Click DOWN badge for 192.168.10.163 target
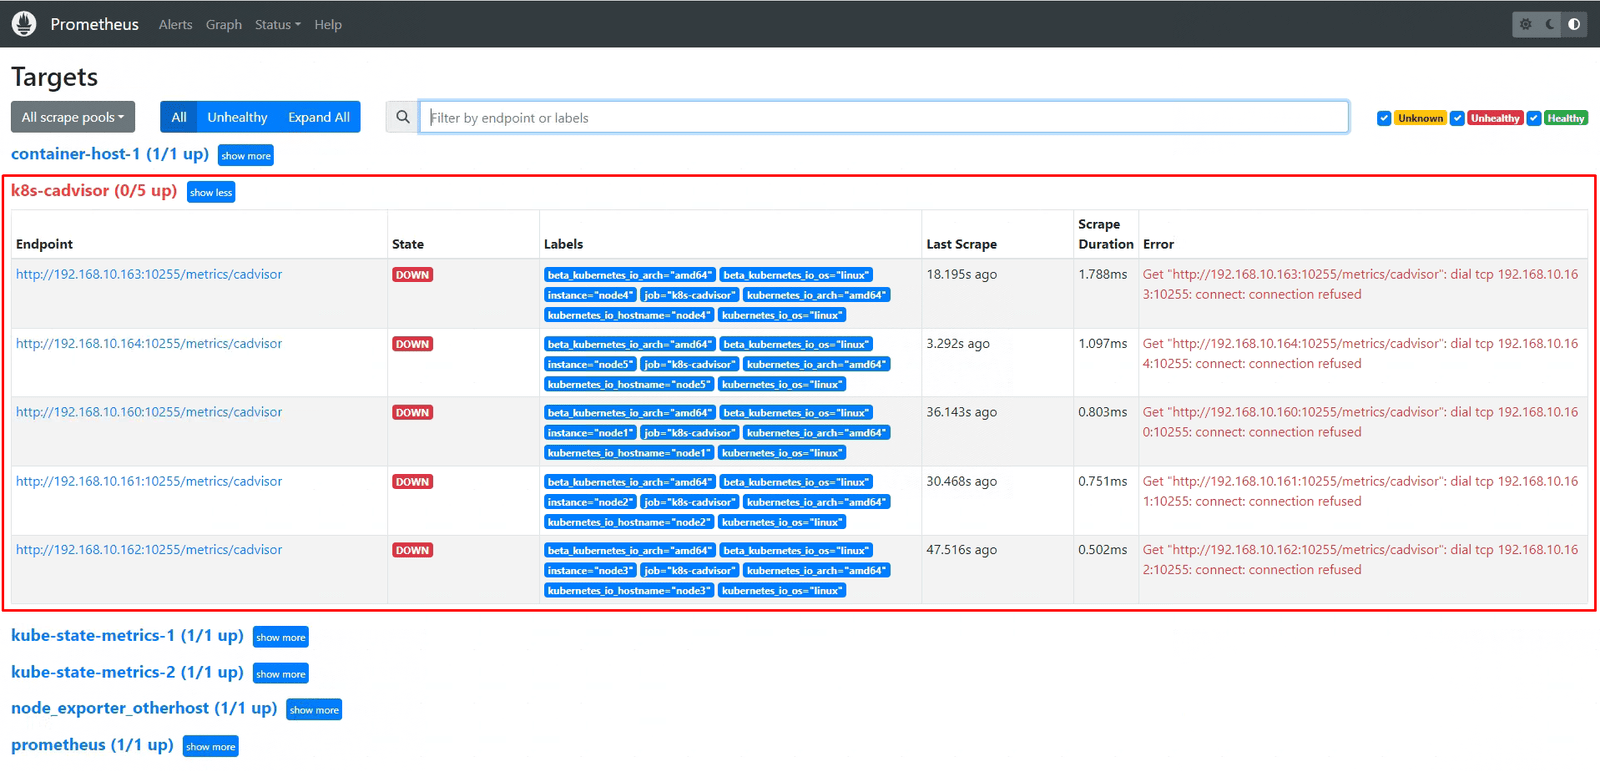1600x771 pixels. coord(412,275)
